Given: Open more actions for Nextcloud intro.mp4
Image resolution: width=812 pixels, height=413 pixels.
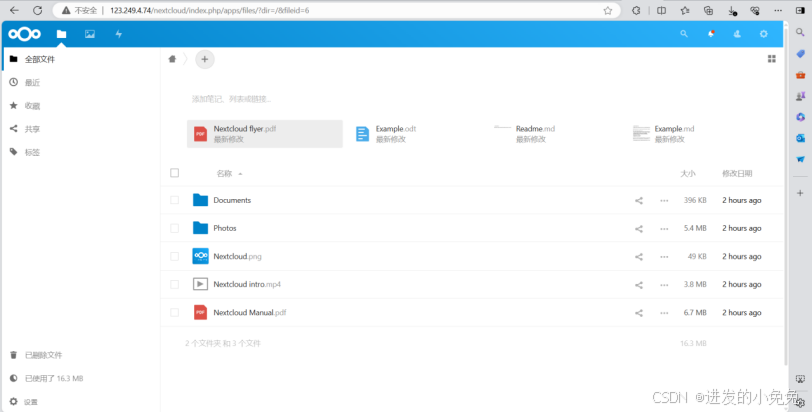Looking at the screenshot, I should (x=664, y=285).
